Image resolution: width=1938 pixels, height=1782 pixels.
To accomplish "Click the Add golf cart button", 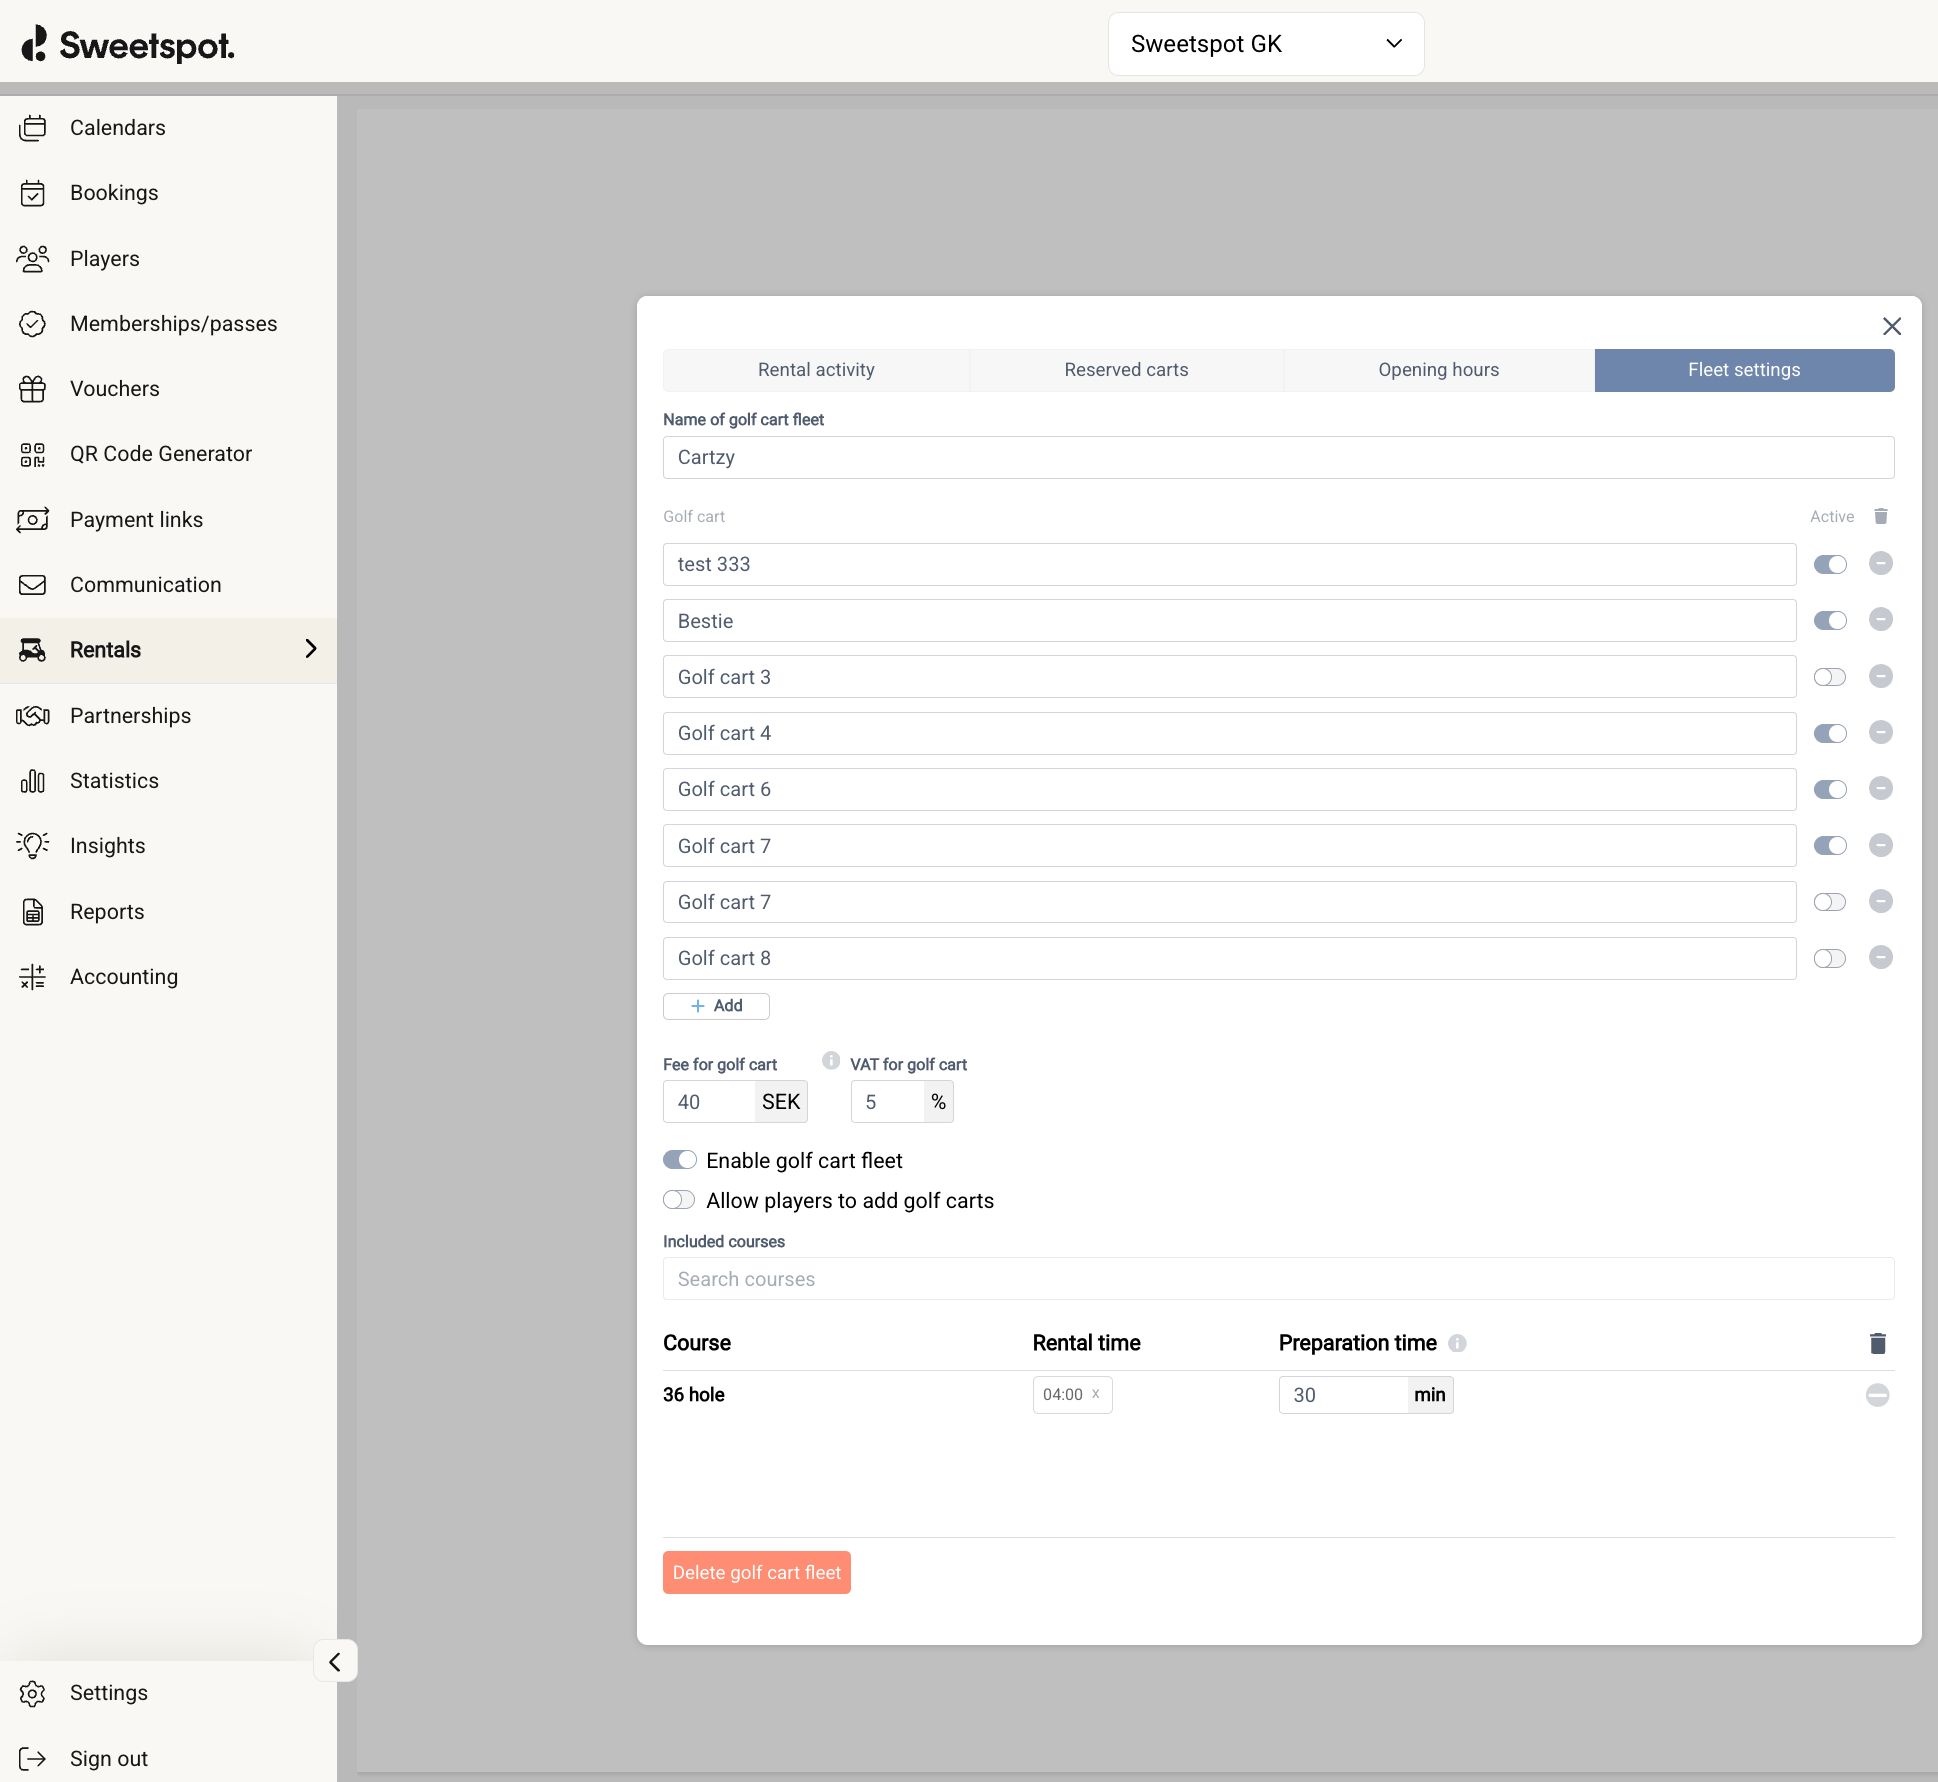I will (716, 1006).
